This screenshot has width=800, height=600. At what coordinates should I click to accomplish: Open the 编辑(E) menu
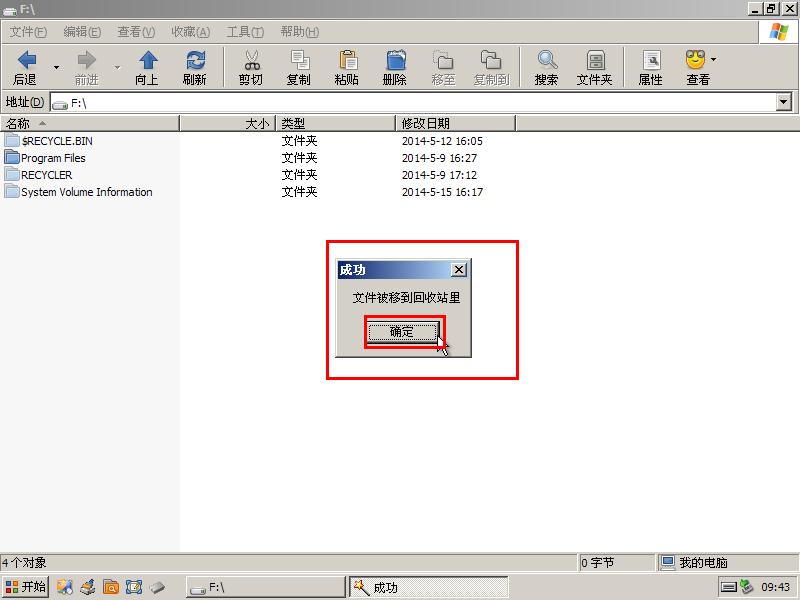[82, 32]
